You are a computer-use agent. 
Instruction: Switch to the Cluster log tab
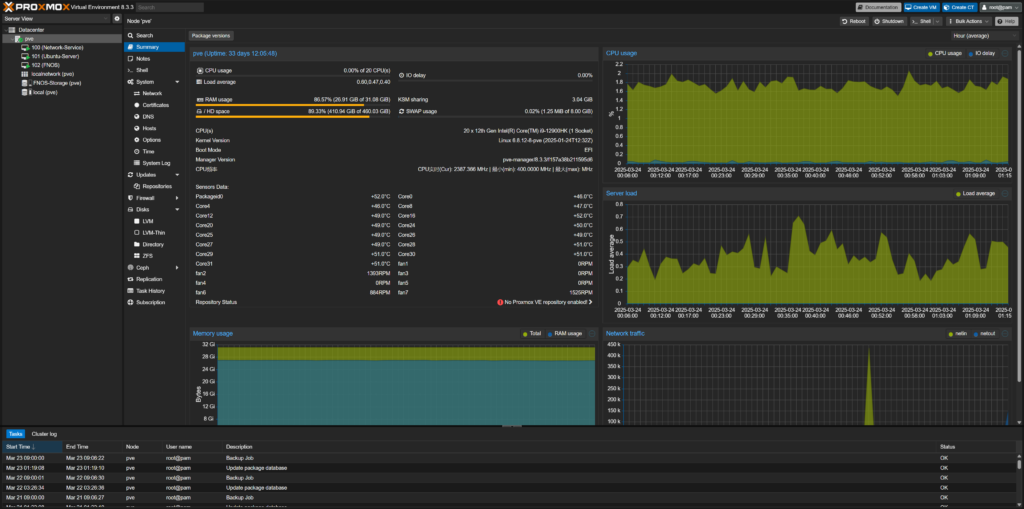44,434
